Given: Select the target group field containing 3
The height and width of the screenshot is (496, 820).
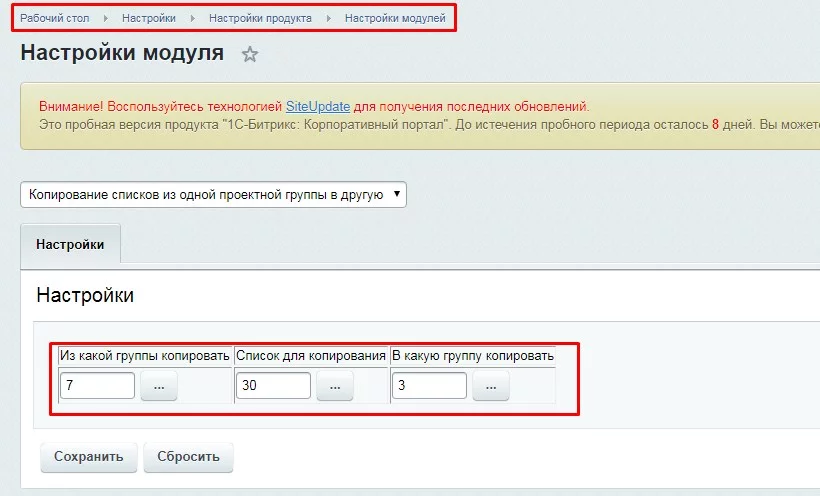Looking at the screenshot, I should point(429,386).
